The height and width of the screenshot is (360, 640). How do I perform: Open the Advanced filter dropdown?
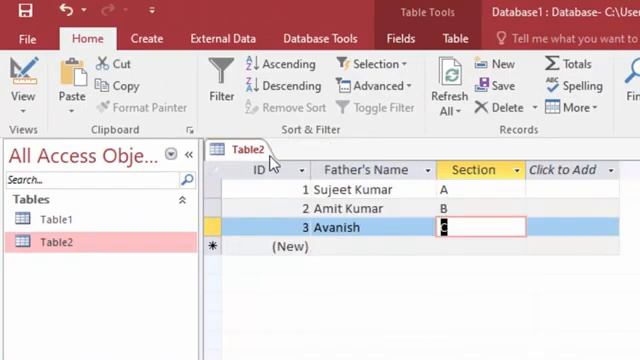[x=374, y=86]
